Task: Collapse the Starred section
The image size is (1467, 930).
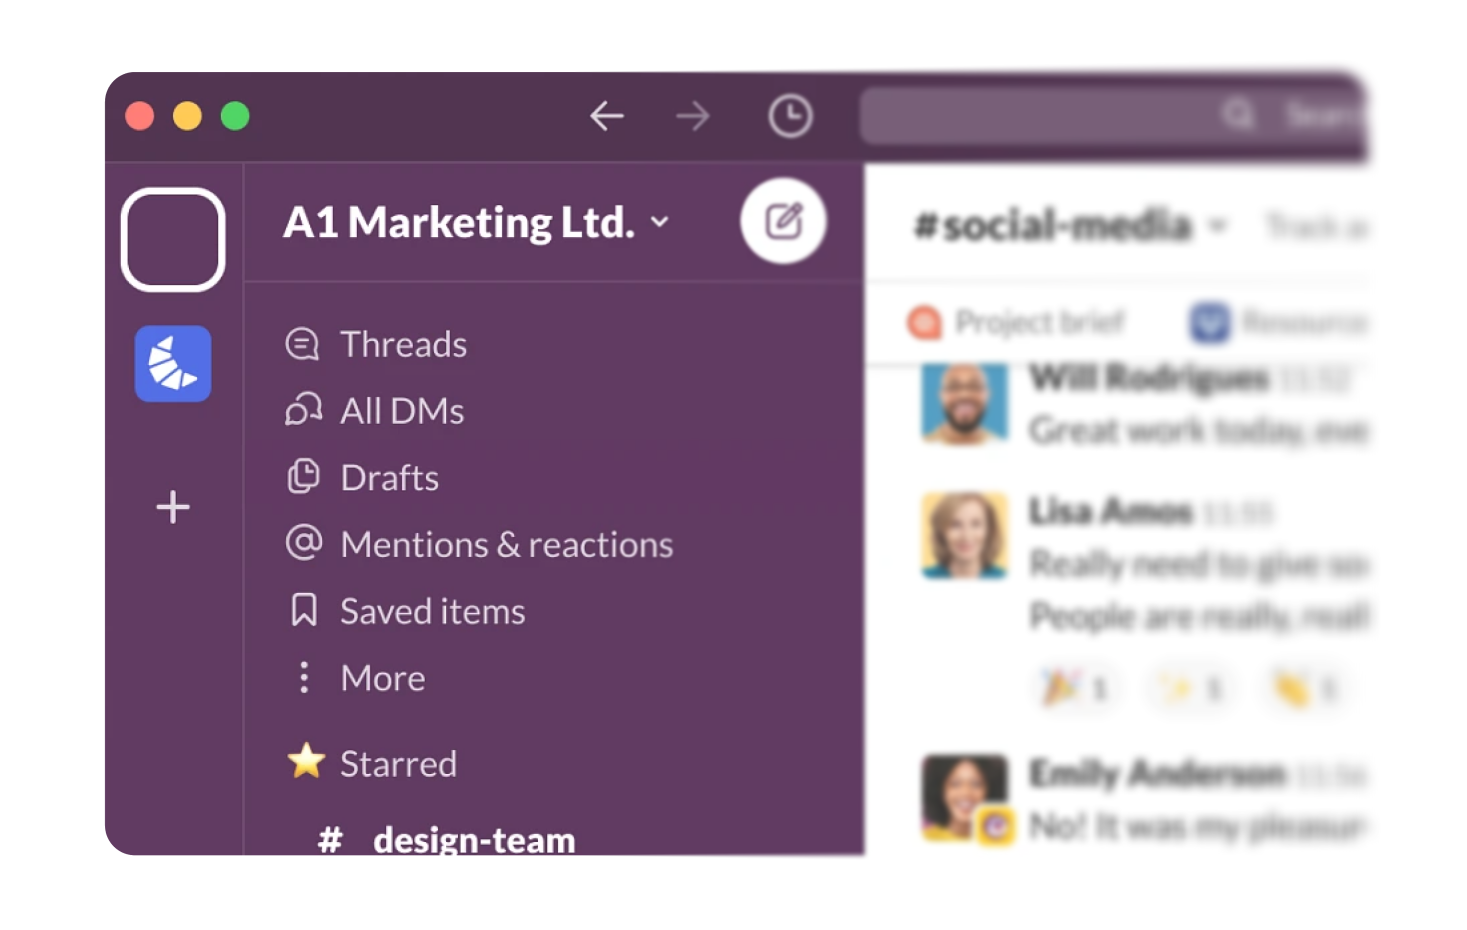Action: click(398, 763)
